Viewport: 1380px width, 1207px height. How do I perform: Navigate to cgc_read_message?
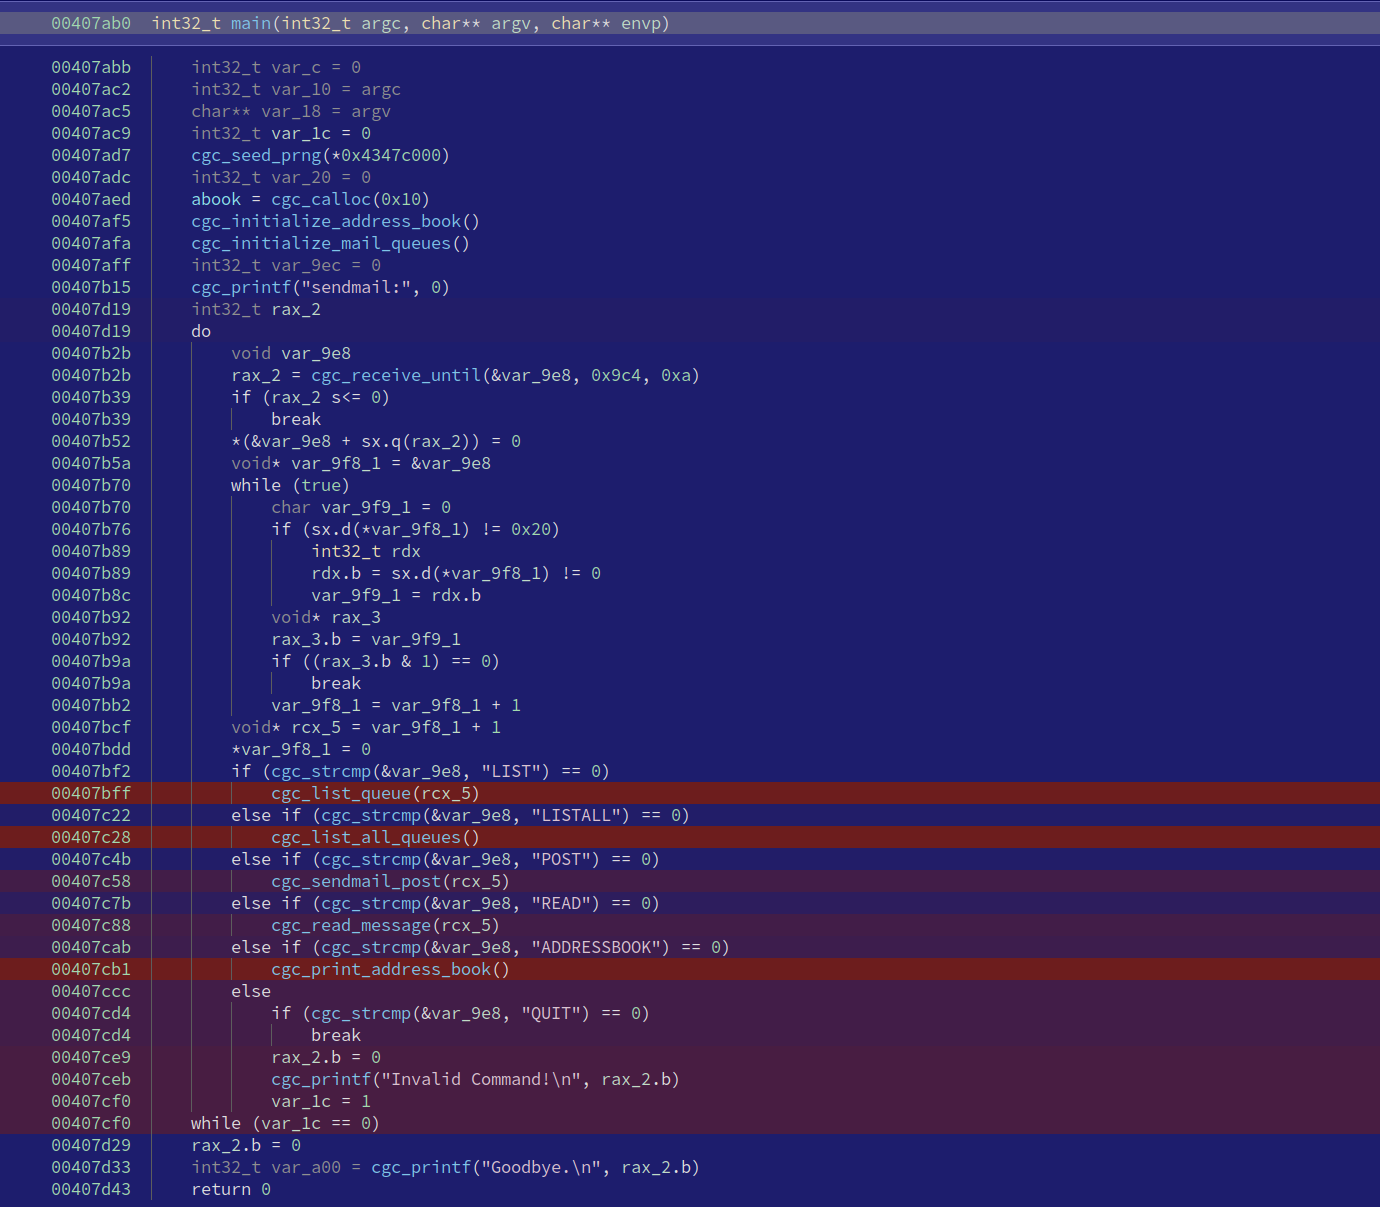point(351,925)
